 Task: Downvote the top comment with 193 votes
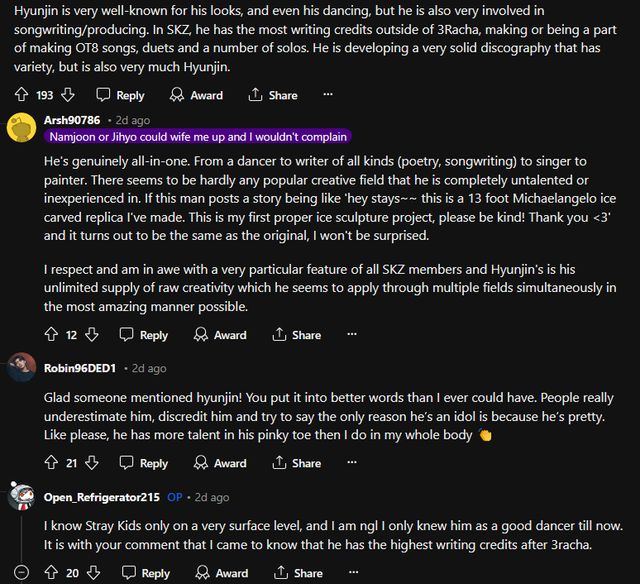click(x=68, y=95)
